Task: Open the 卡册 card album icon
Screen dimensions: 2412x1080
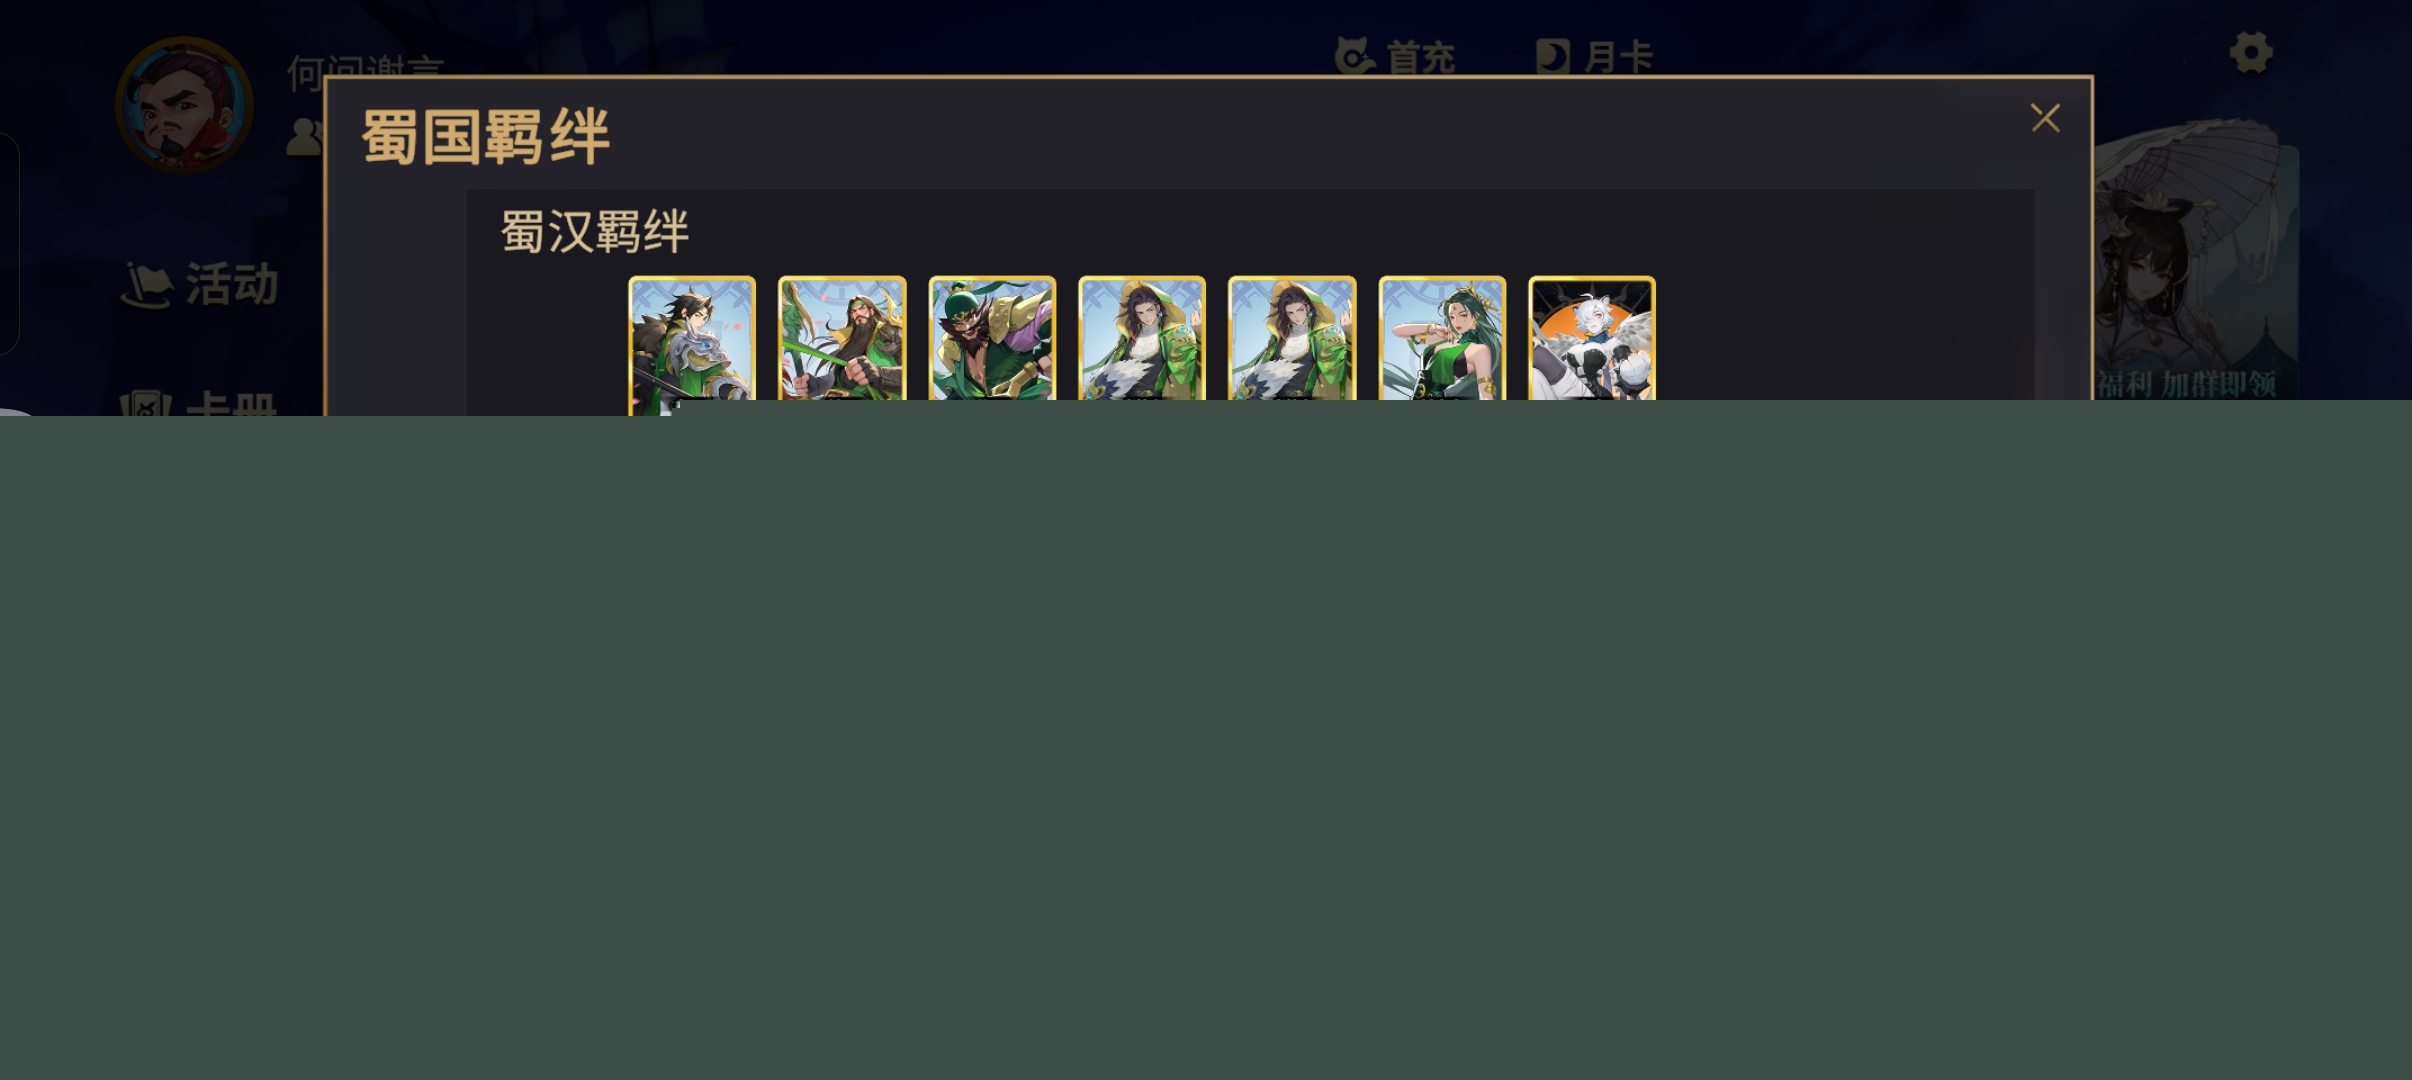Action: click(x=147, y=404)
